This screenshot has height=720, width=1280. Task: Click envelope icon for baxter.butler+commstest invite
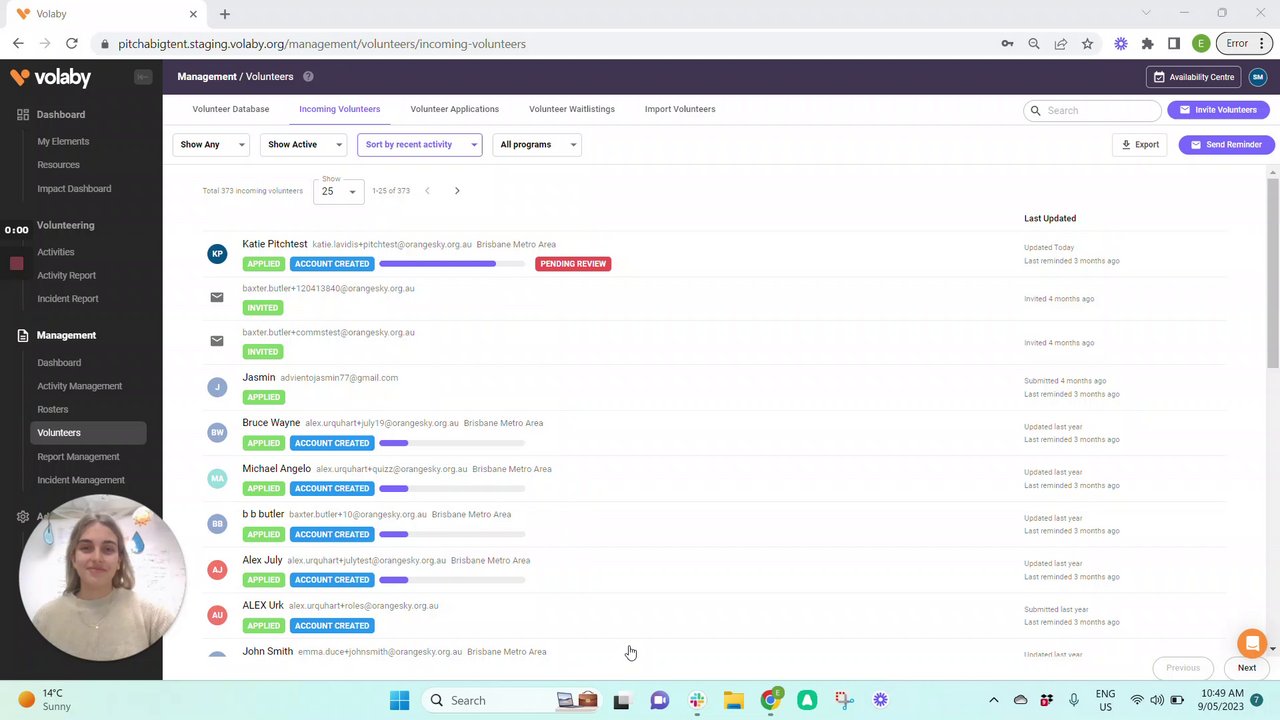tap(217, 341)
